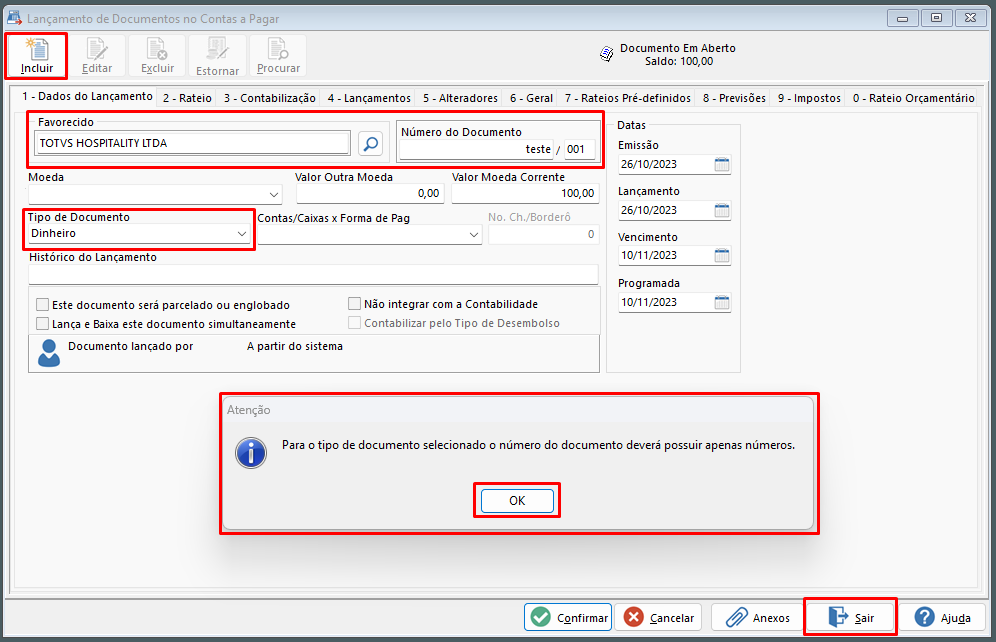Image resolution: width=996 pixels, height=642 pixels.
Task: Check Não integrar com a Contabilidade
Action: pyautogui.click(x=354, y=304)
